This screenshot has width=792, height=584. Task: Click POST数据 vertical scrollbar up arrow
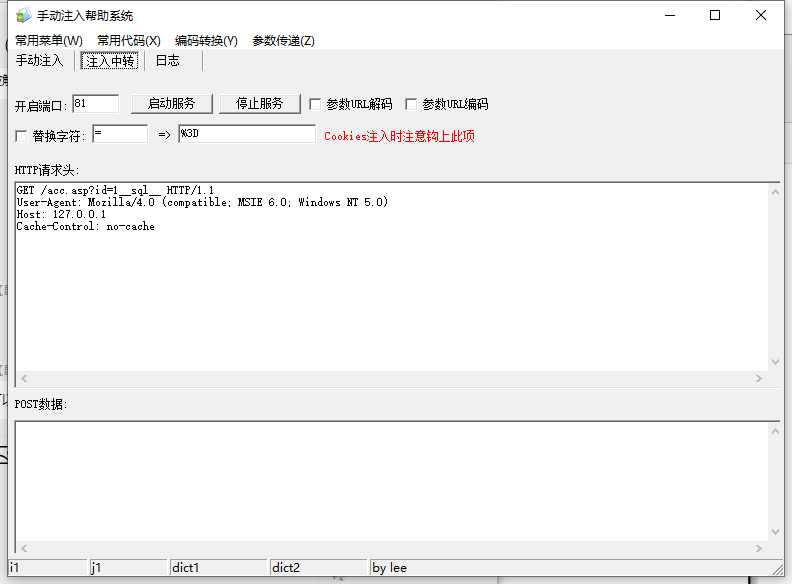click(775, 431)
